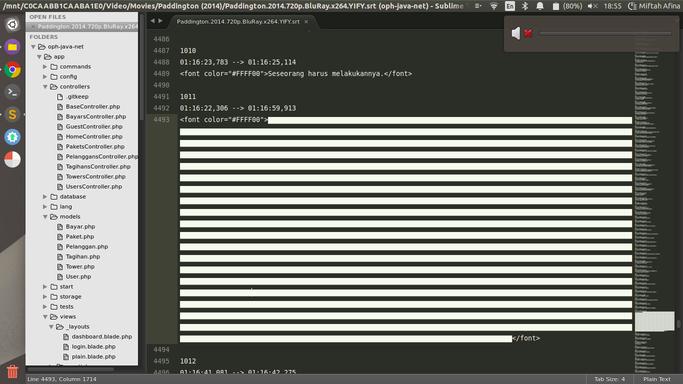Go to previous tab with left arrow
This screenshot has width=683, height=384.
click(x=152, y=20)
